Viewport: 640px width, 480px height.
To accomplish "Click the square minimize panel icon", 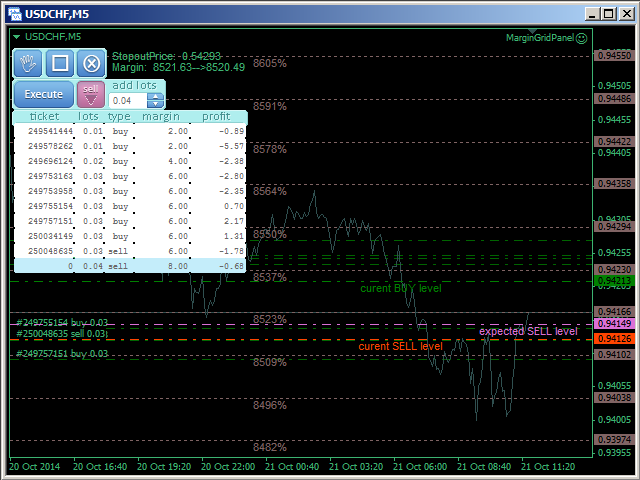I will click(x=60, y=63).
